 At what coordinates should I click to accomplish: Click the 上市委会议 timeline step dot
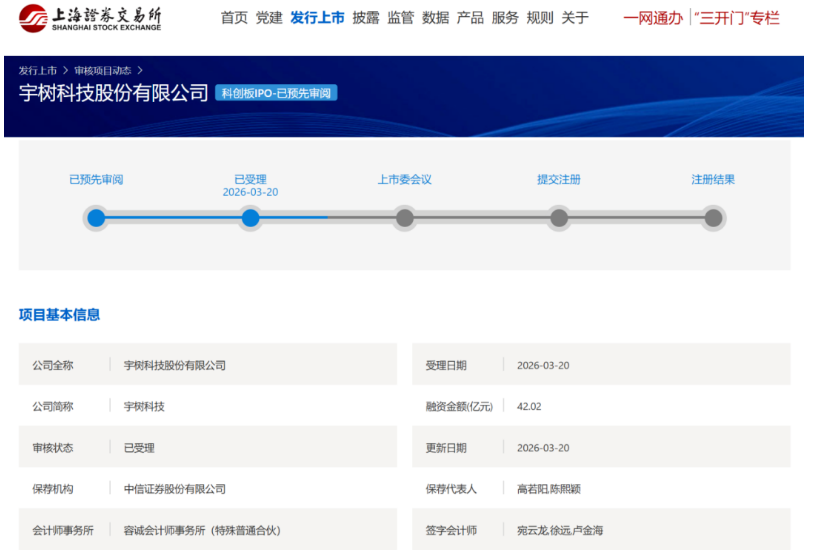[x=405, y=218]
